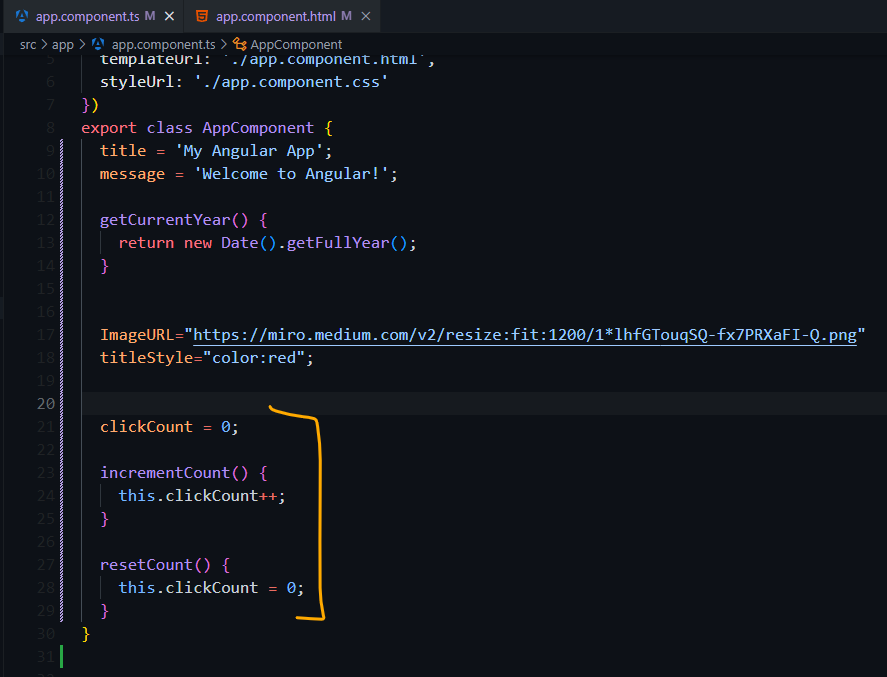This screenshot has width=887, height=677.
Task: Click the 'styleUrl' property on line 6
Action: point(137,82)
